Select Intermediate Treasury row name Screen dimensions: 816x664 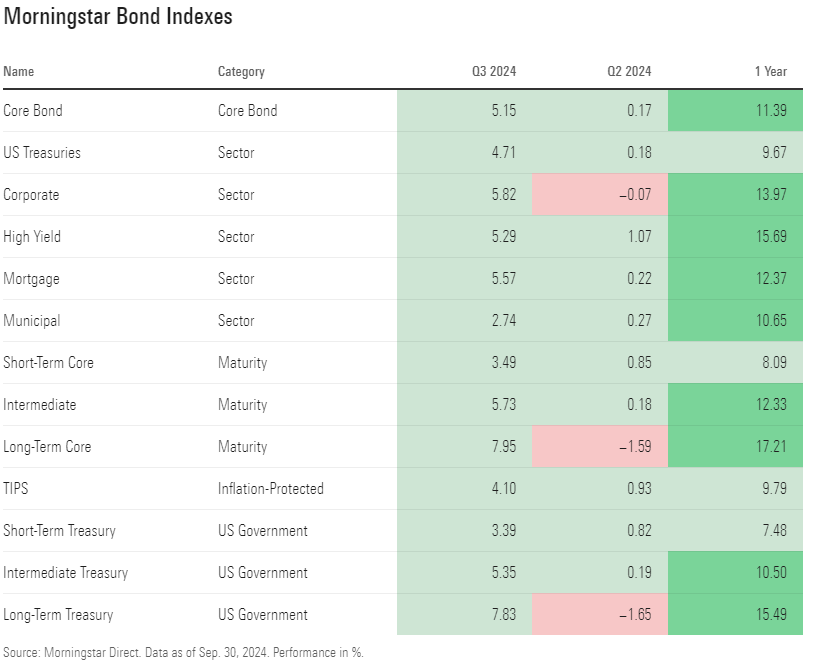(x=66, y=573)
